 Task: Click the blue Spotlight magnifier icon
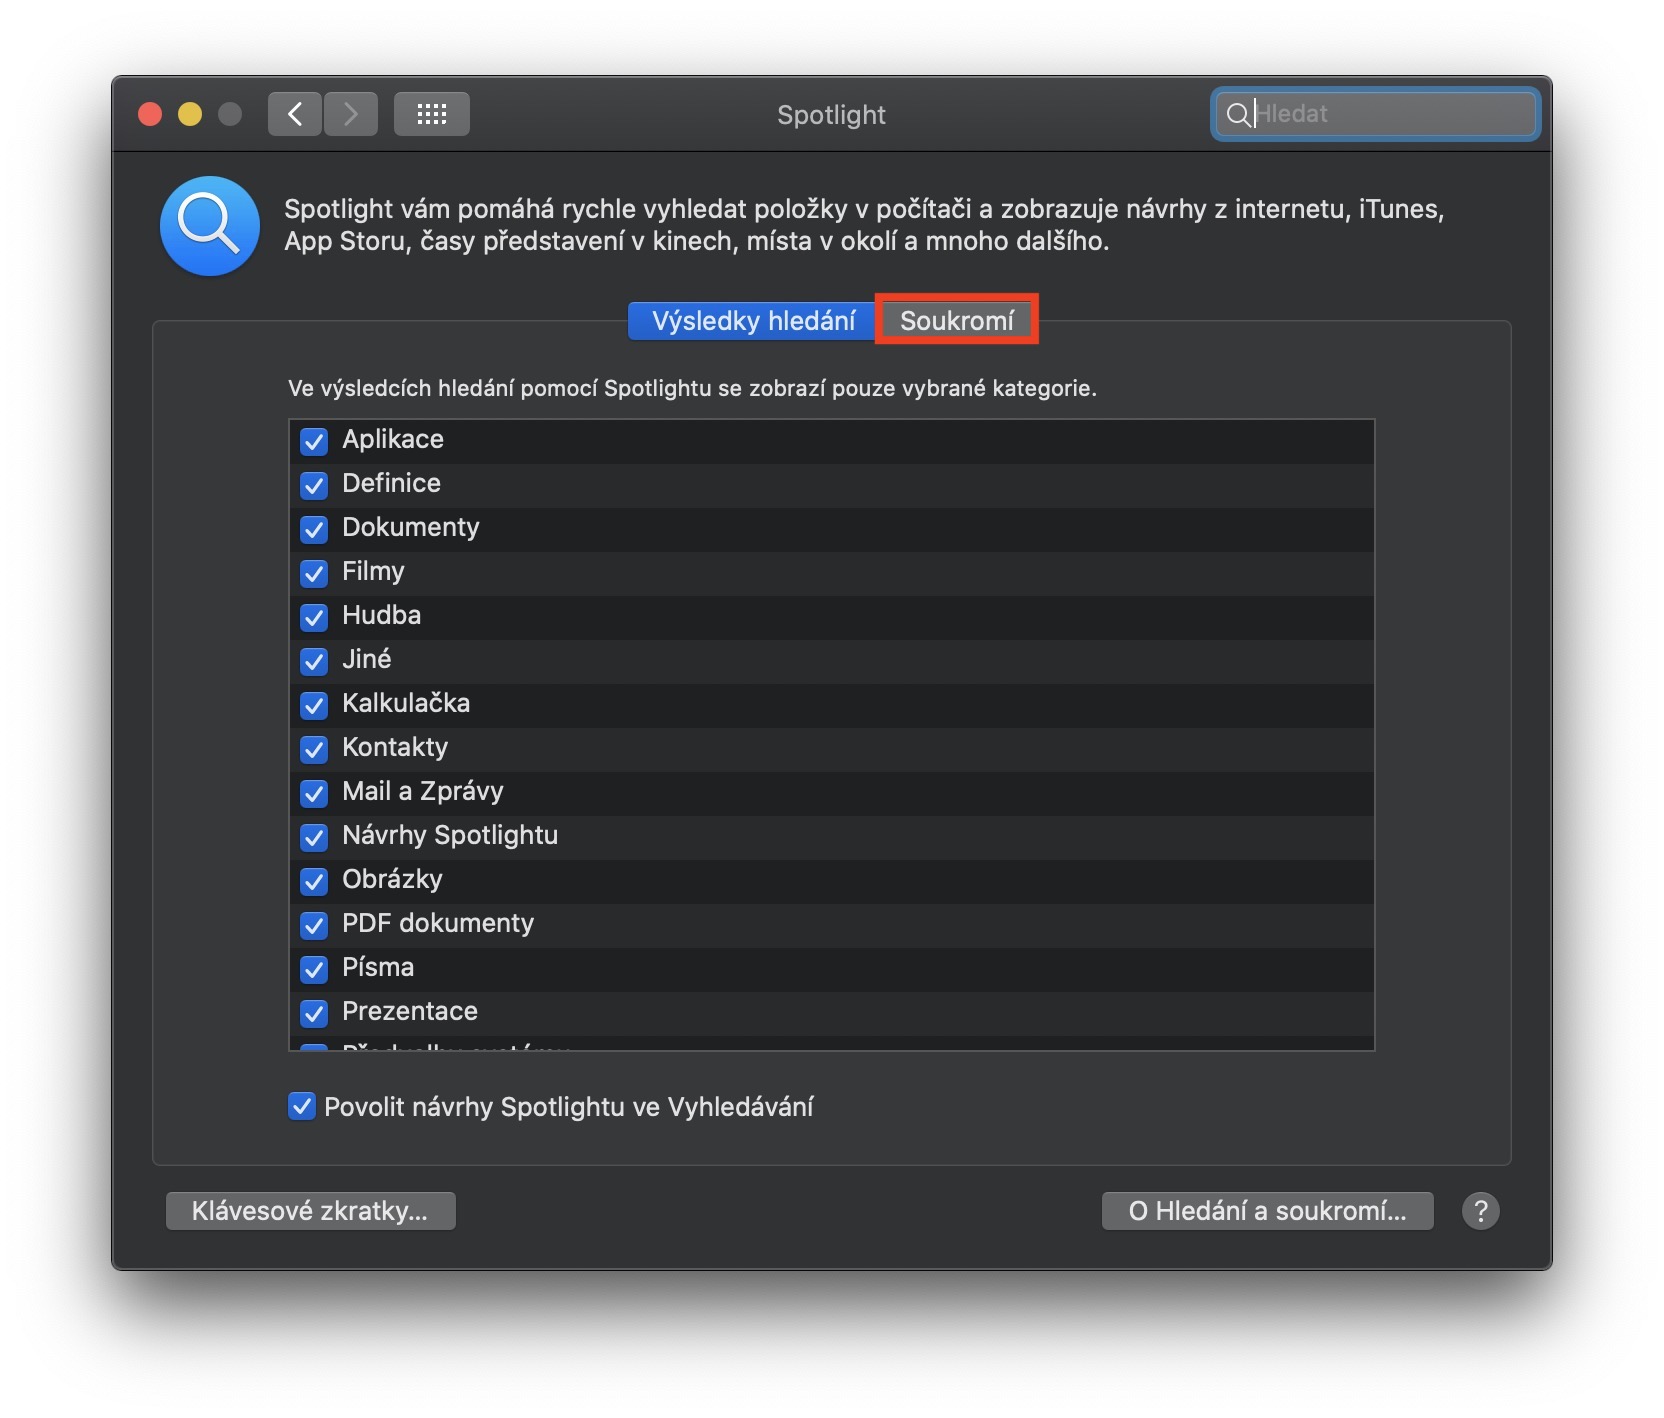(x=210, y=226)
